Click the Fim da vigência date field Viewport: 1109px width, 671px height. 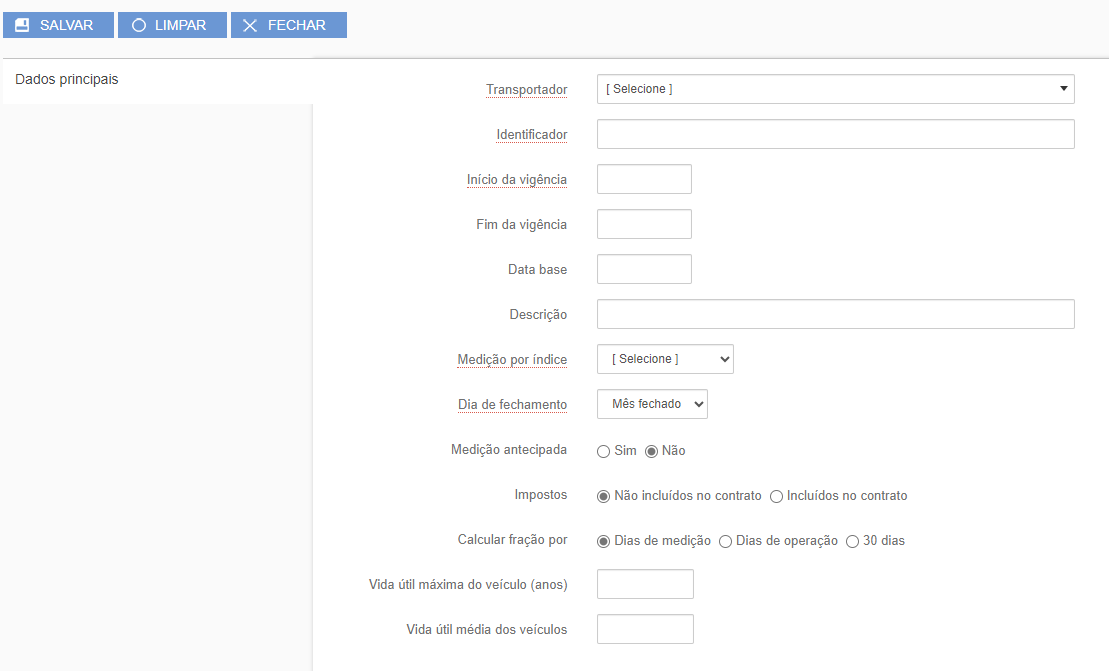coord(644,224)
